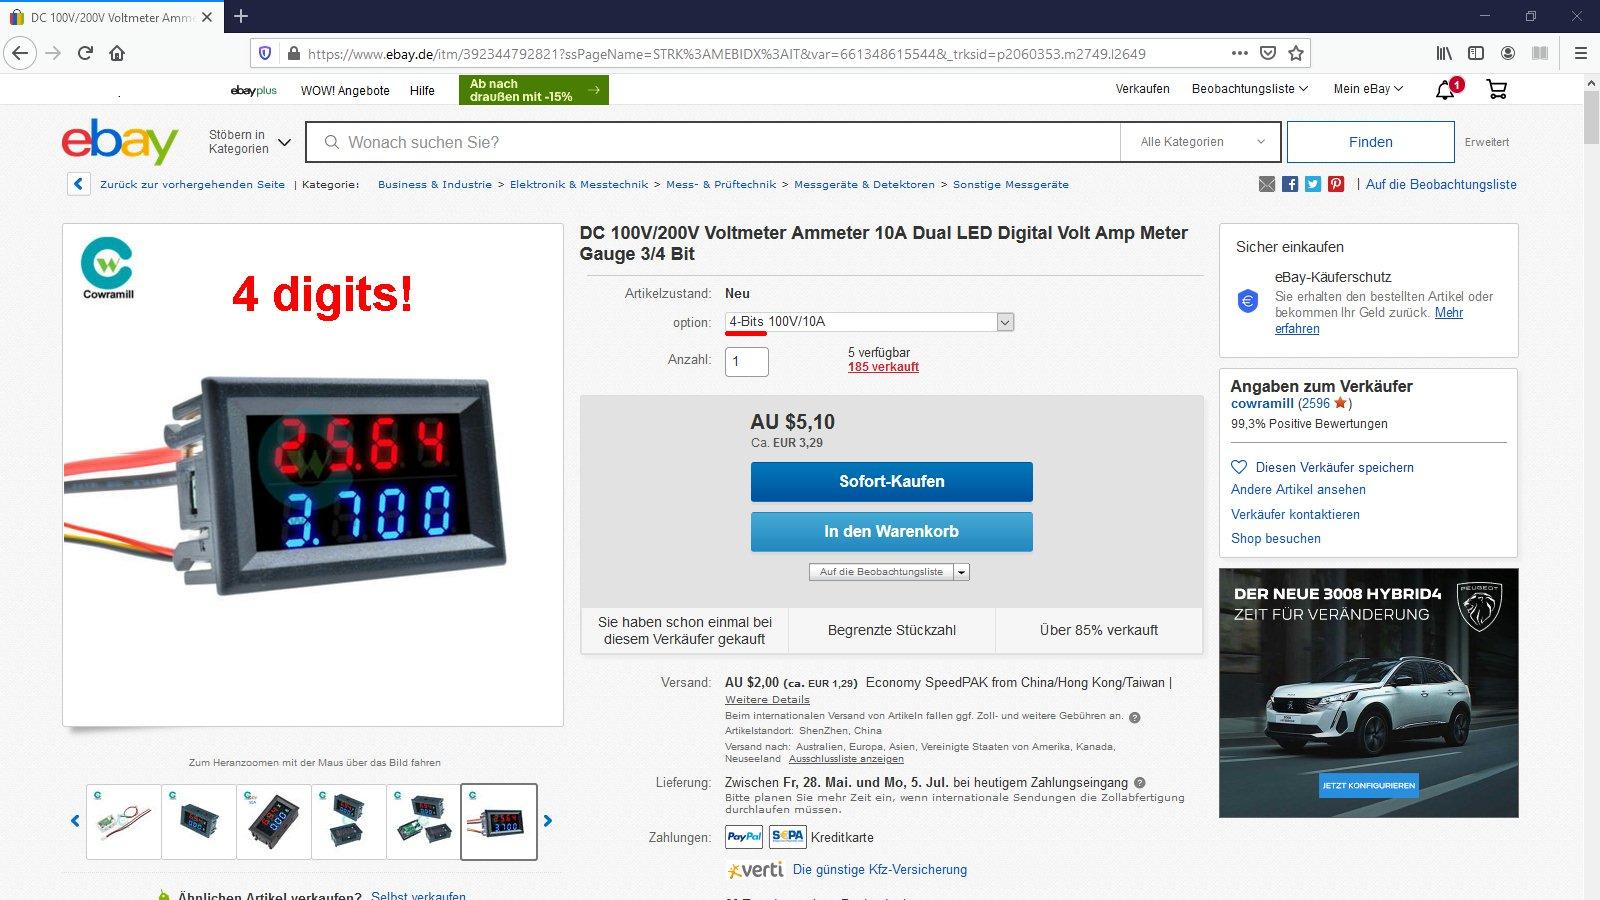Go to the eBay homepage logo
Viewport: 1600px width, 900px height.
[x=120, y=141]
